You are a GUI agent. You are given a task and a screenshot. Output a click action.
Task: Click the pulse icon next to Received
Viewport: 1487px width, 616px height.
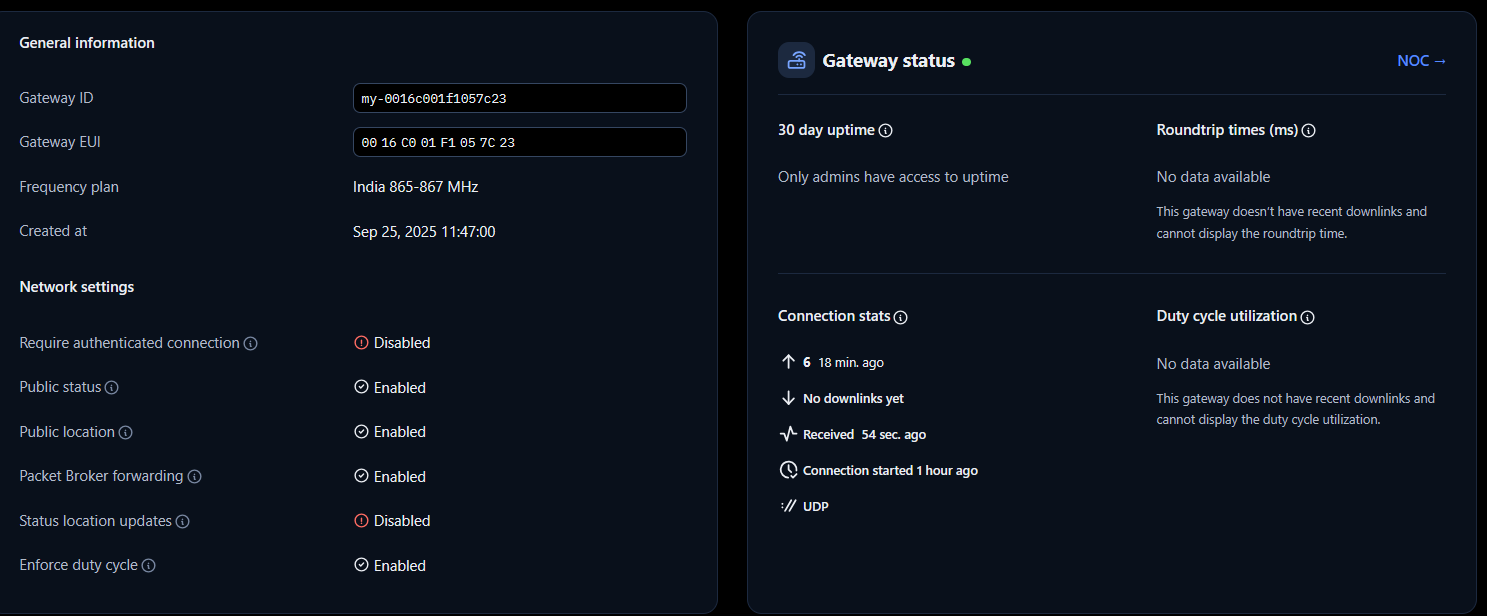point(788,434)
